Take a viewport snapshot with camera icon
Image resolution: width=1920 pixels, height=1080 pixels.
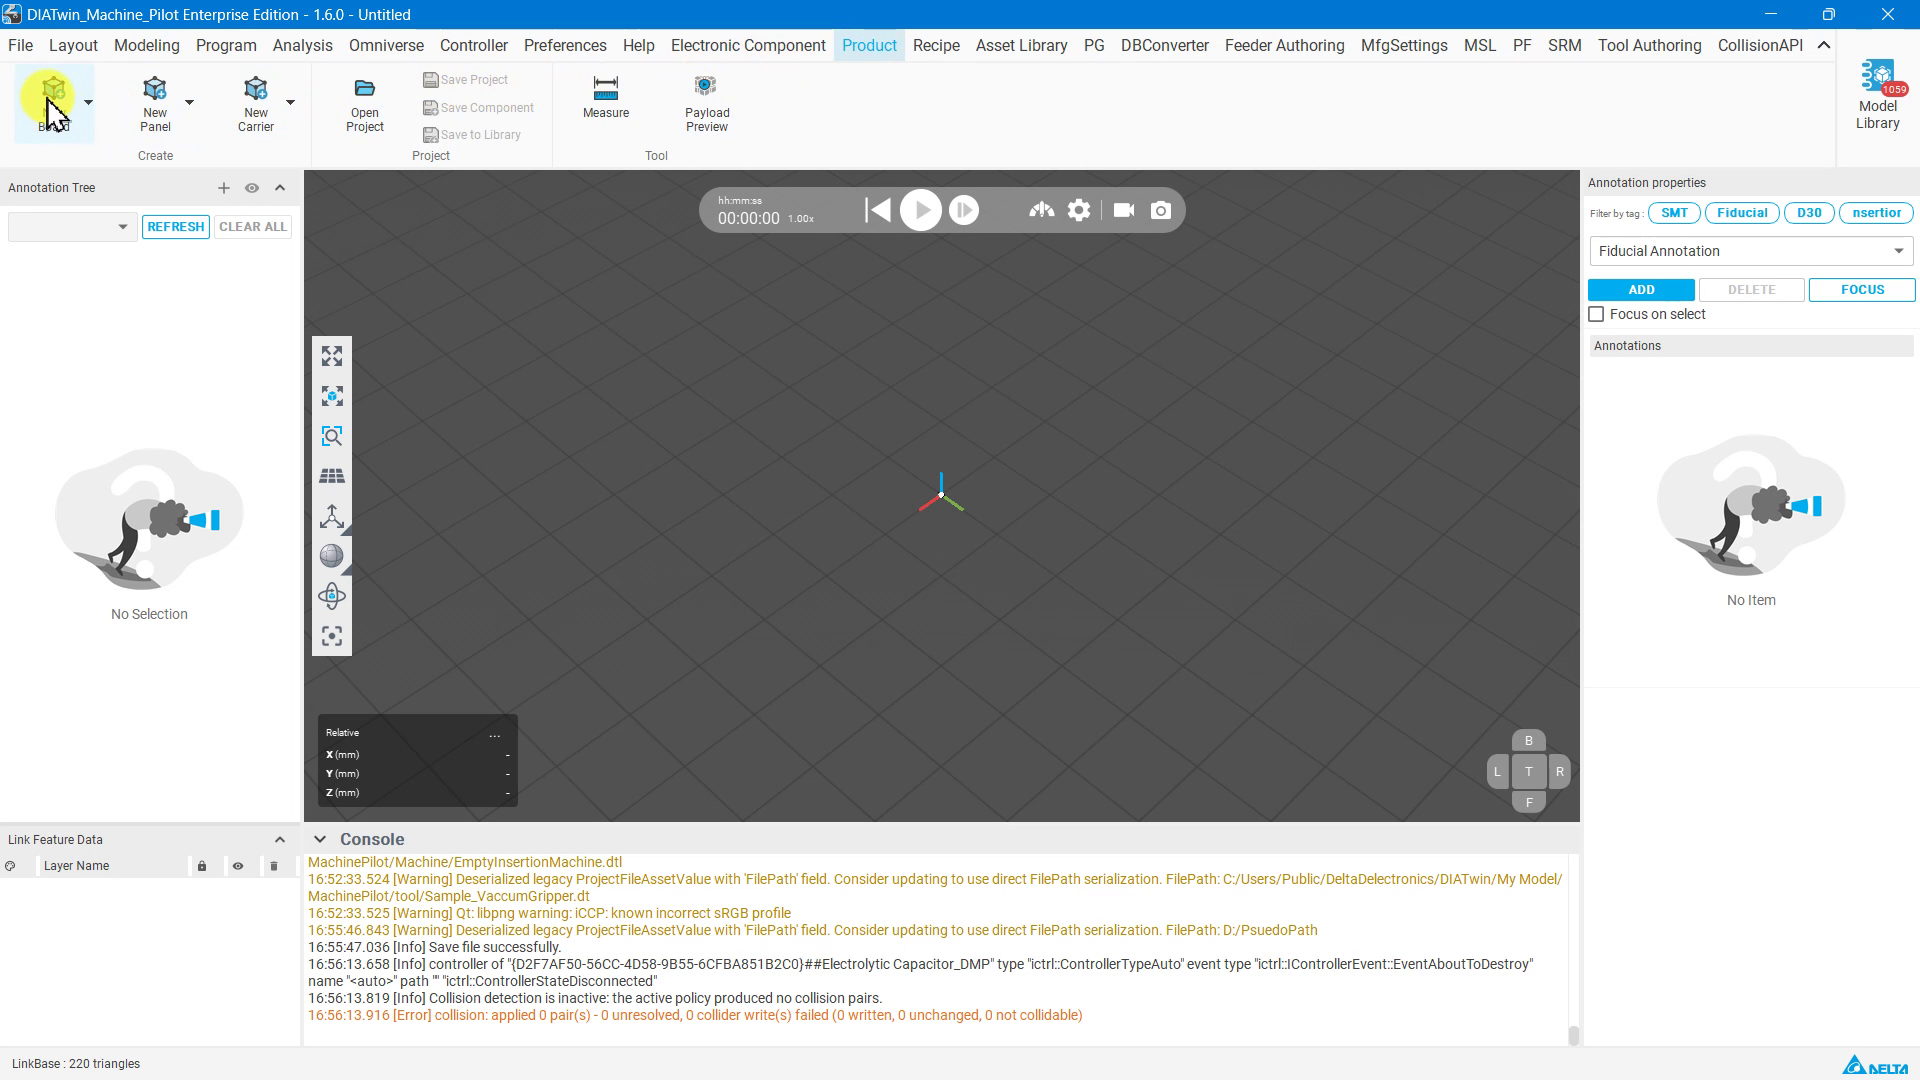pyautogui.click(x=1160, y=210)
